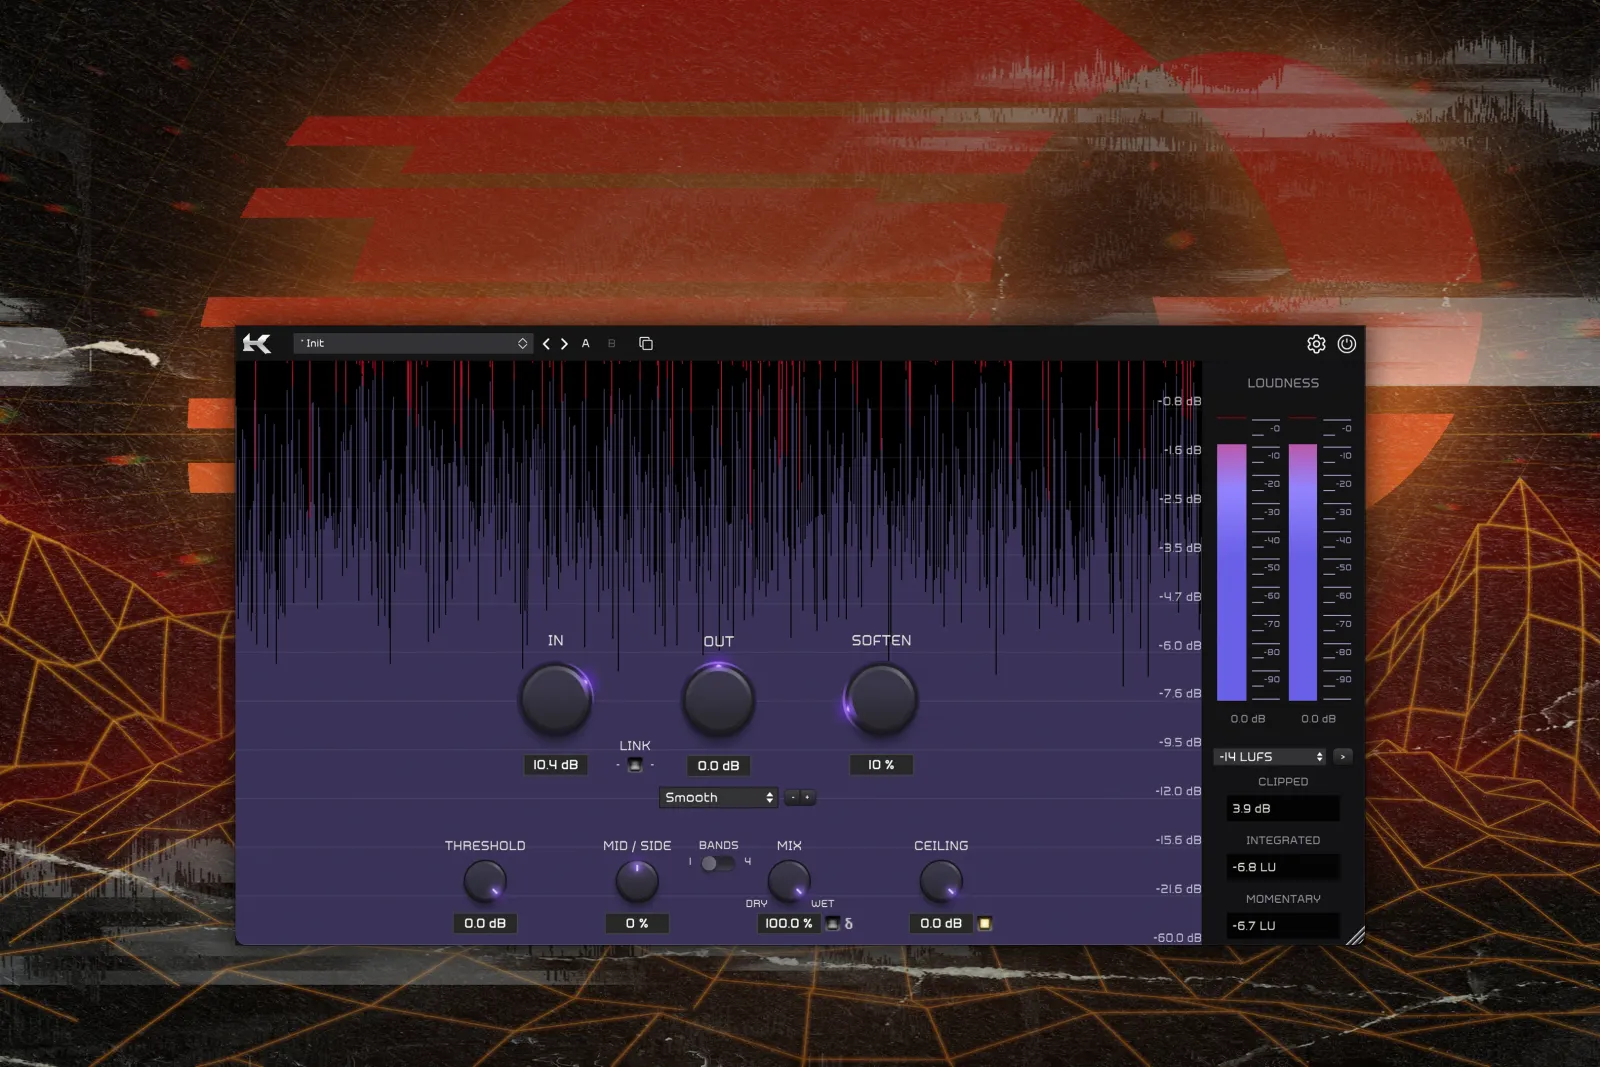Click the INTEGRATED readout -6.8 LU
This screenshot has width=1600, height=1067.
click(1283, 867)
